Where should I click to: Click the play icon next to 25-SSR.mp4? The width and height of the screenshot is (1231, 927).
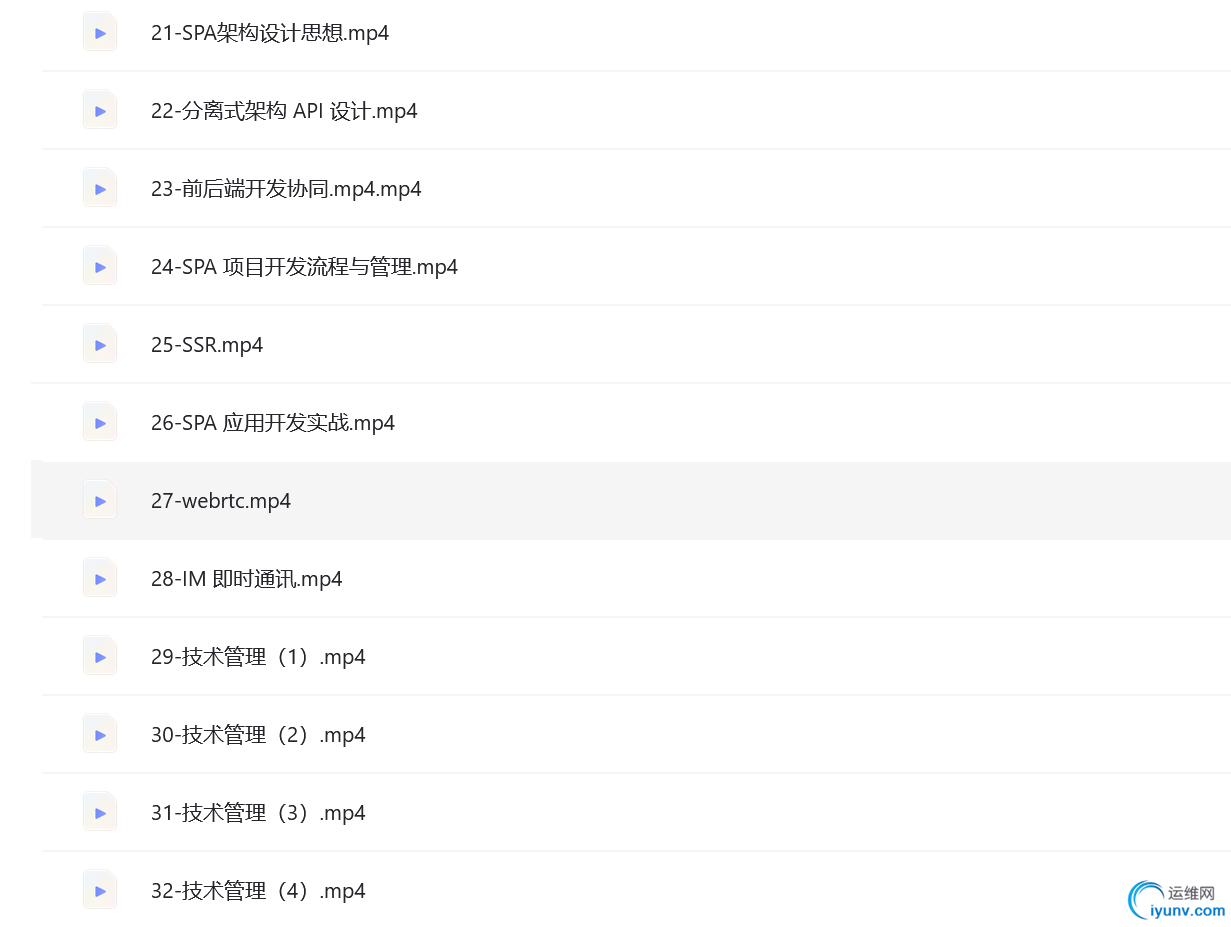coord(100,345)
